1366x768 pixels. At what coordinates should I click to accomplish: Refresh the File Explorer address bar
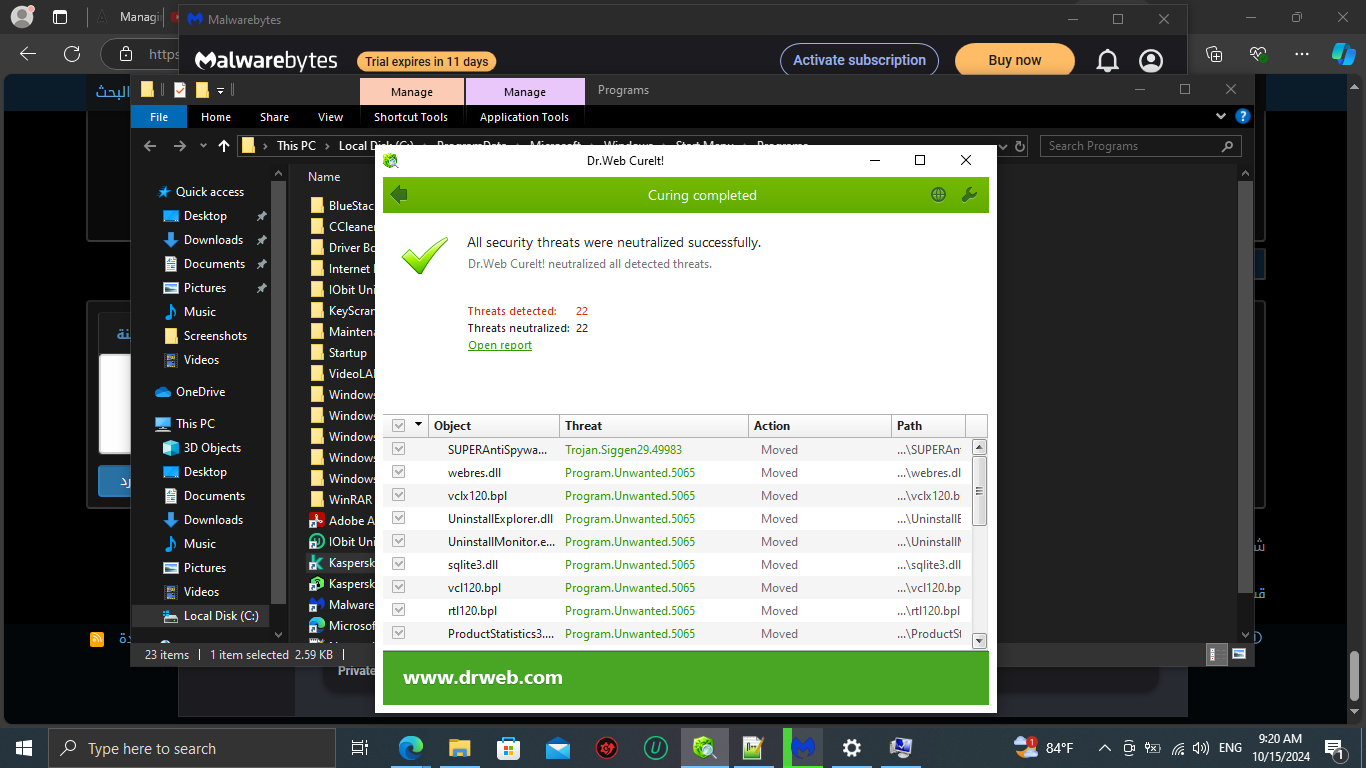[x=1020, y=146]
